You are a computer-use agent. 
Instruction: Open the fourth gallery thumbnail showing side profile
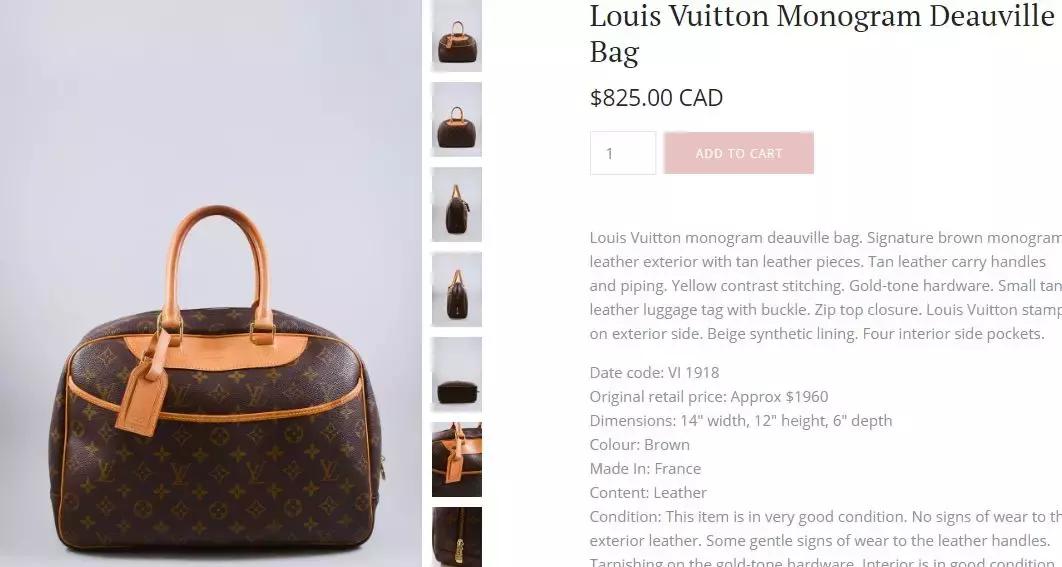pyautogui.click(x=456, y=289)
